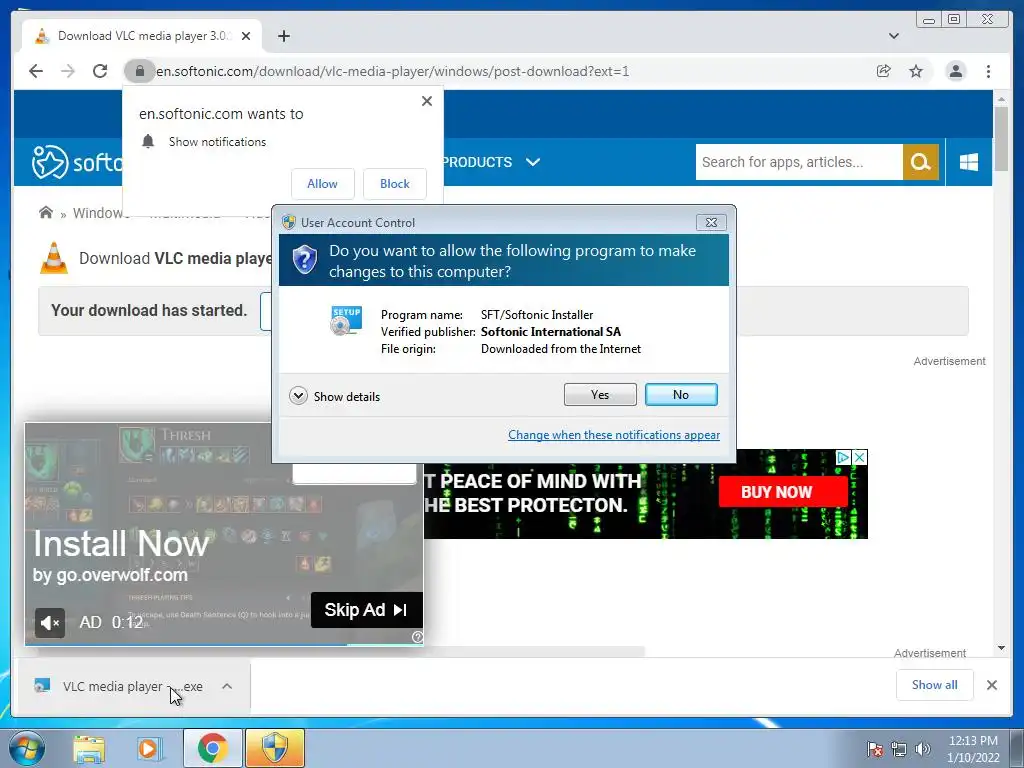Open Chrome three-dot menu
This screenshot has height=768, width=1024.
(988, 71)
